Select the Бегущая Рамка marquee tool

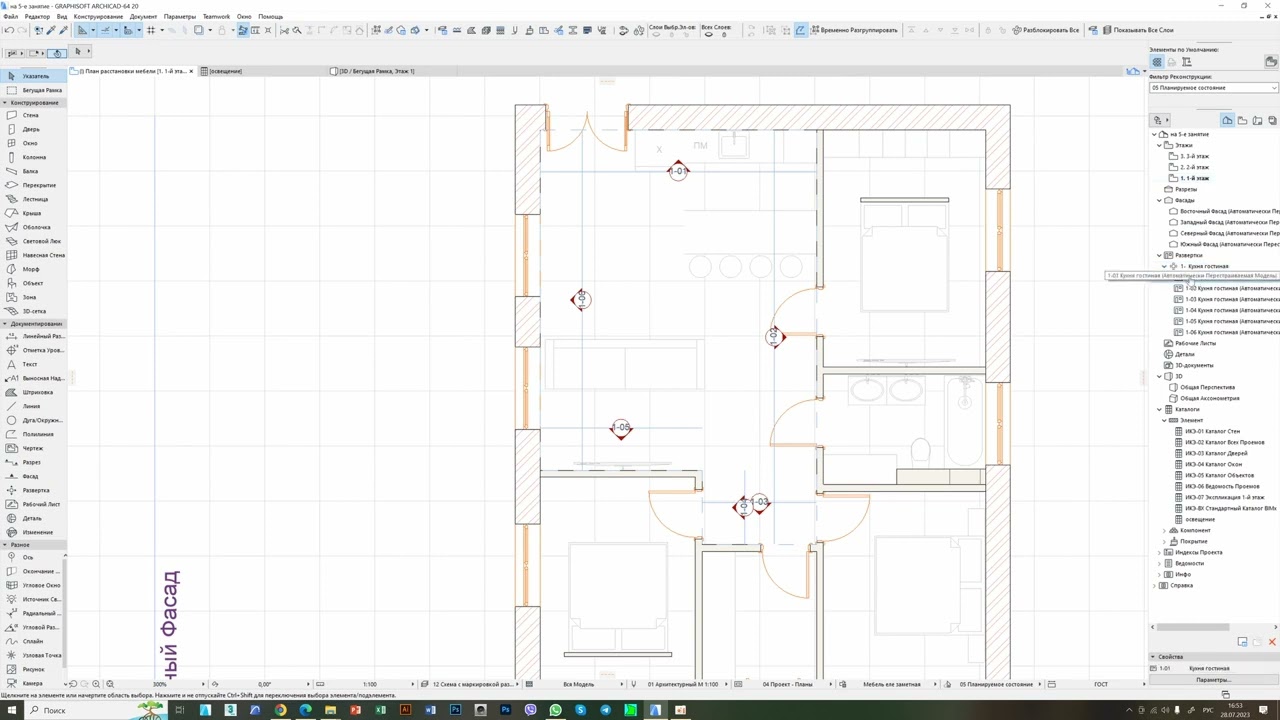point(34,90)
